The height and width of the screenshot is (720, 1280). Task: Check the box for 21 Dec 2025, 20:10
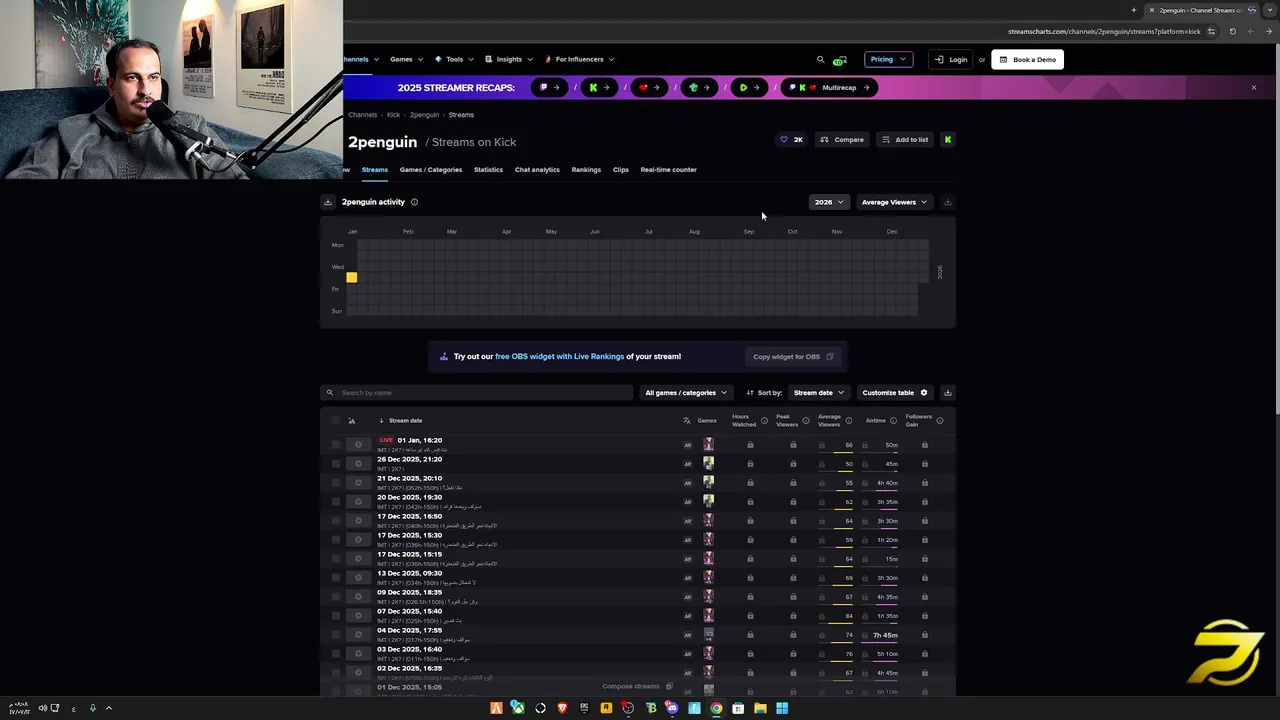coord(336,483)
